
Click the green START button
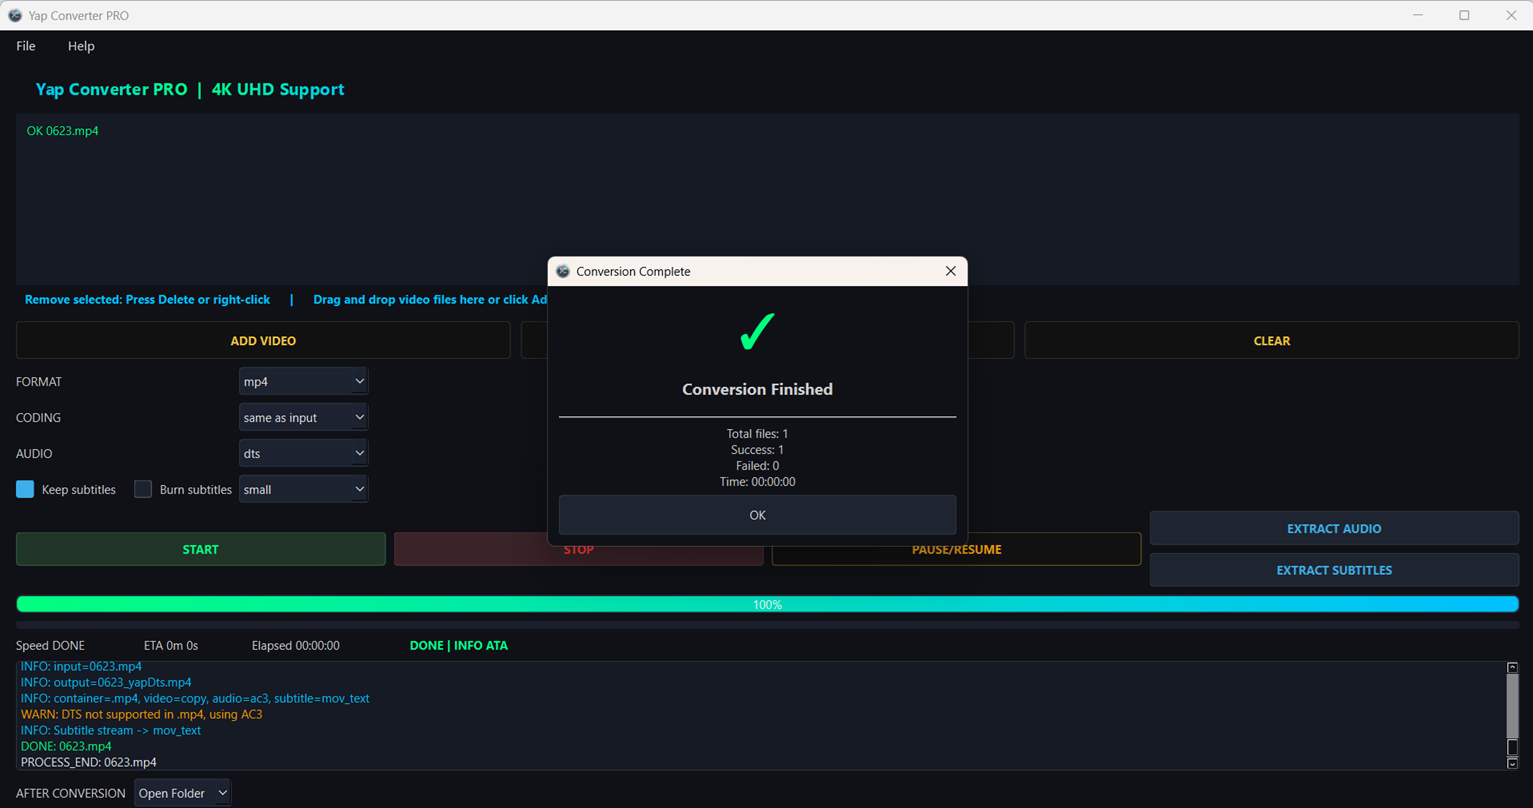coord(200,549)
